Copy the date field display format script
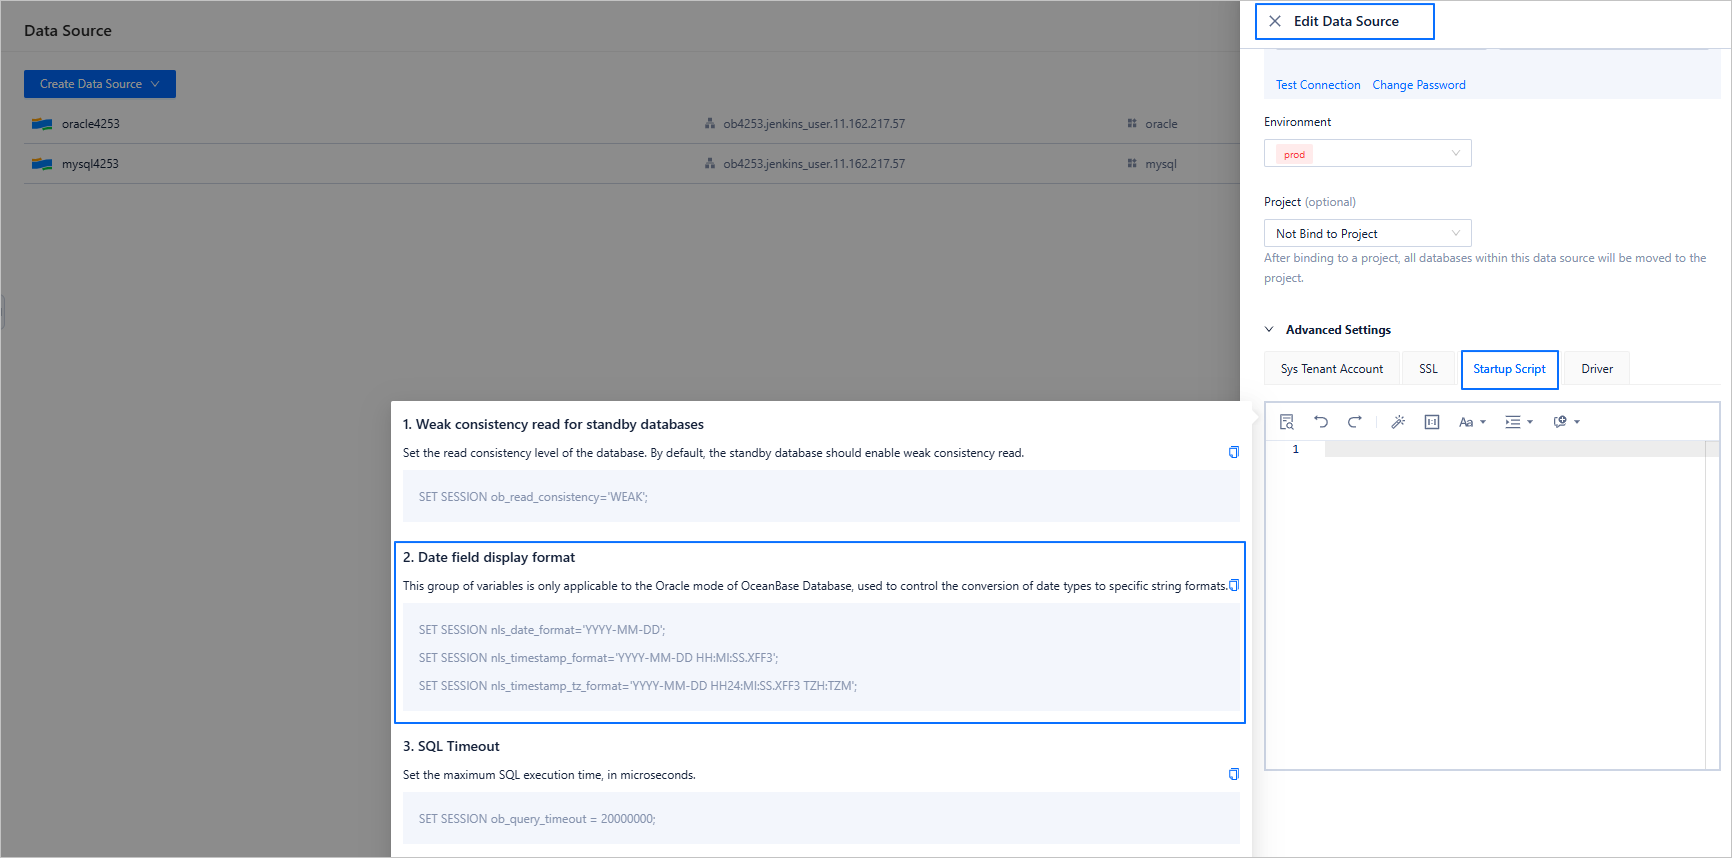 click(1234, 585)
